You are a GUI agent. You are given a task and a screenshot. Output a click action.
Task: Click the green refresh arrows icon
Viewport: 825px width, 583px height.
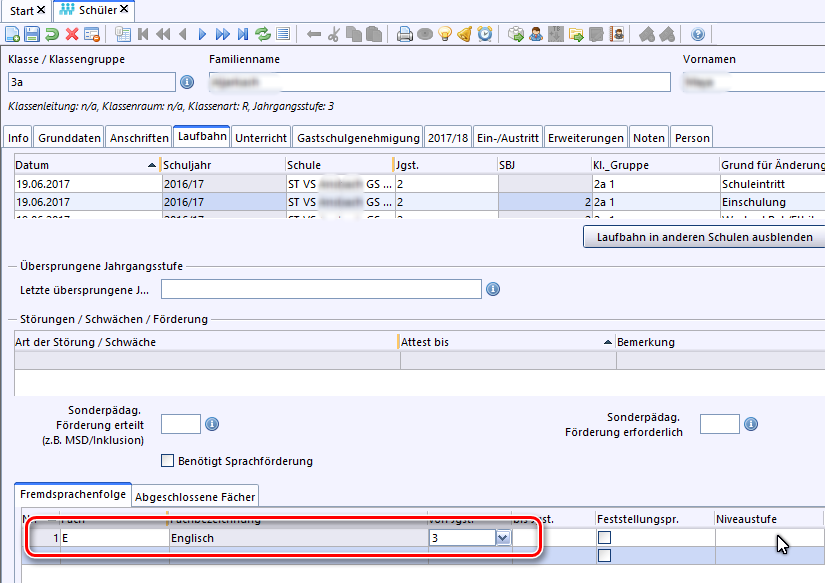(263, 34)
